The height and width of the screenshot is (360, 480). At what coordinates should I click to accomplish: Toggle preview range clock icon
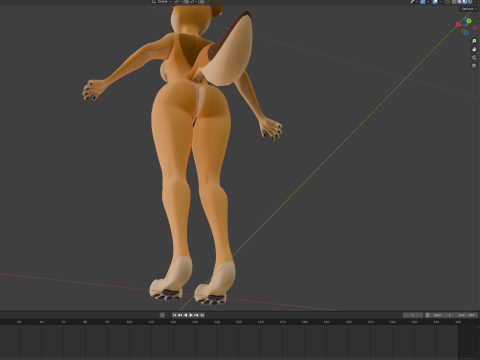427,315
